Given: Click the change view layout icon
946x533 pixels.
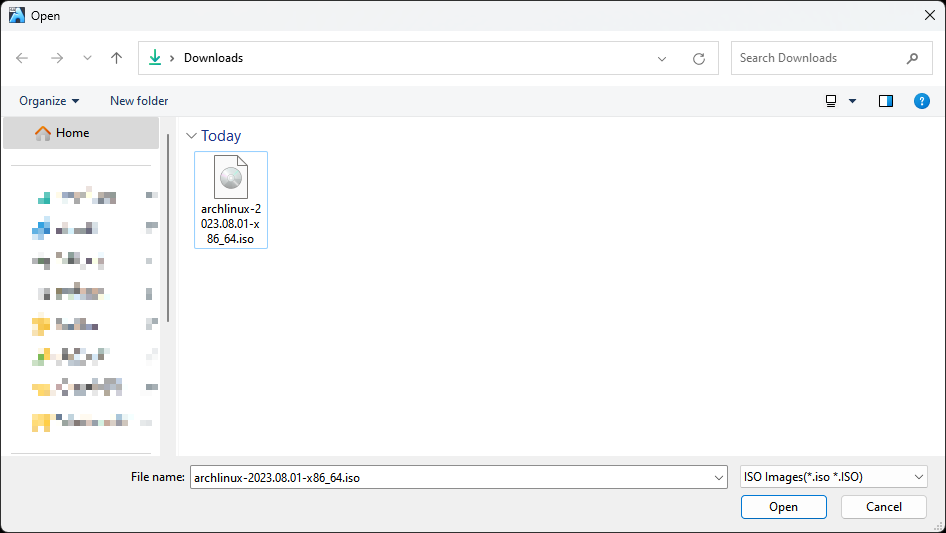Looking at the screenshot, I should [831, 101].
